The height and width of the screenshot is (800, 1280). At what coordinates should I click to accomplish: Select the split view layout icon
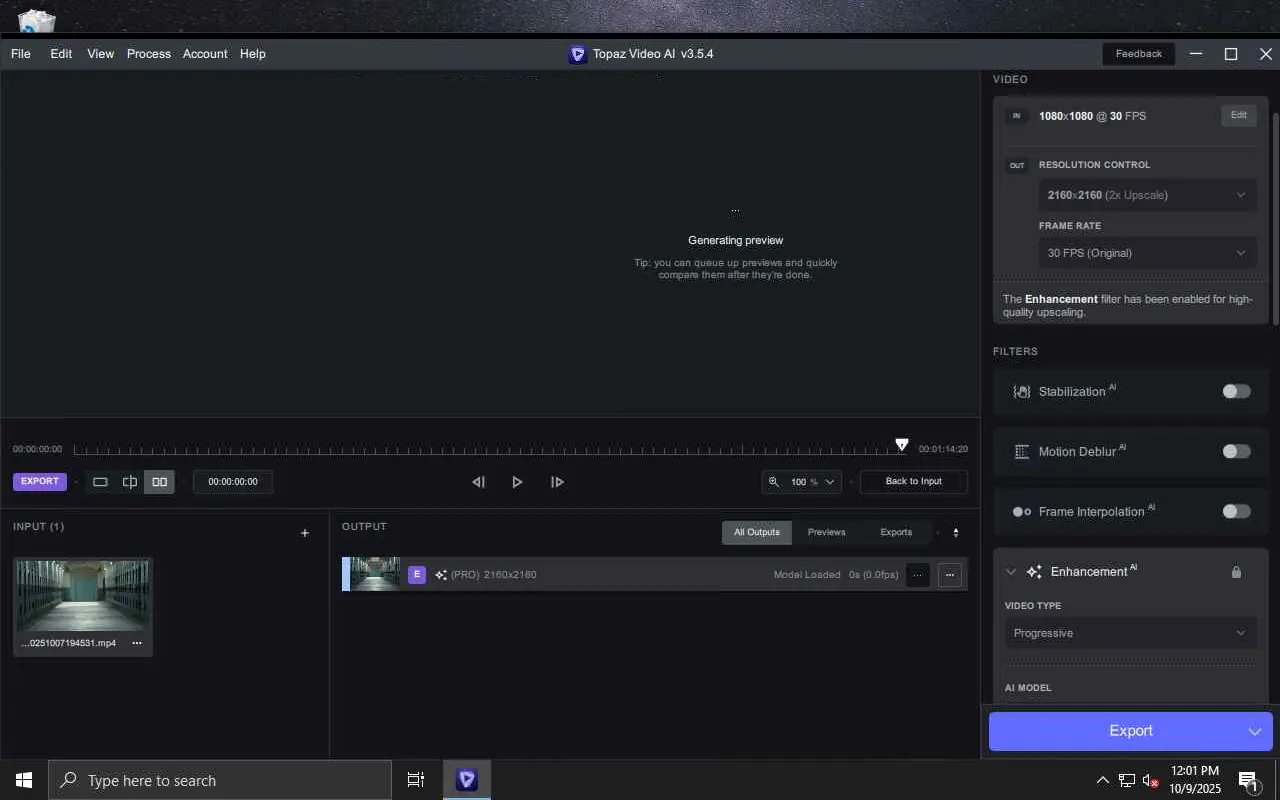130,482
